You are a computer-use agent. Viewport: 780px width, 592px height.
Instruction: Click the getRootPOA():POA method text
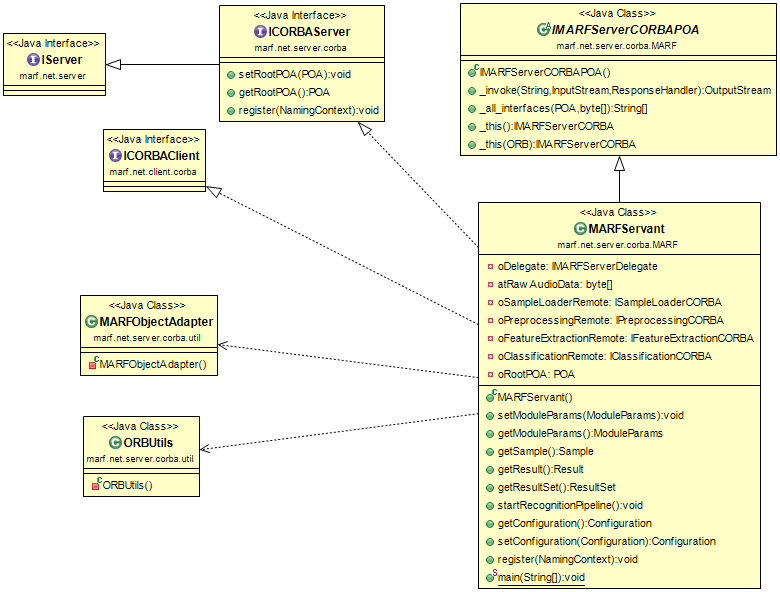284,93
